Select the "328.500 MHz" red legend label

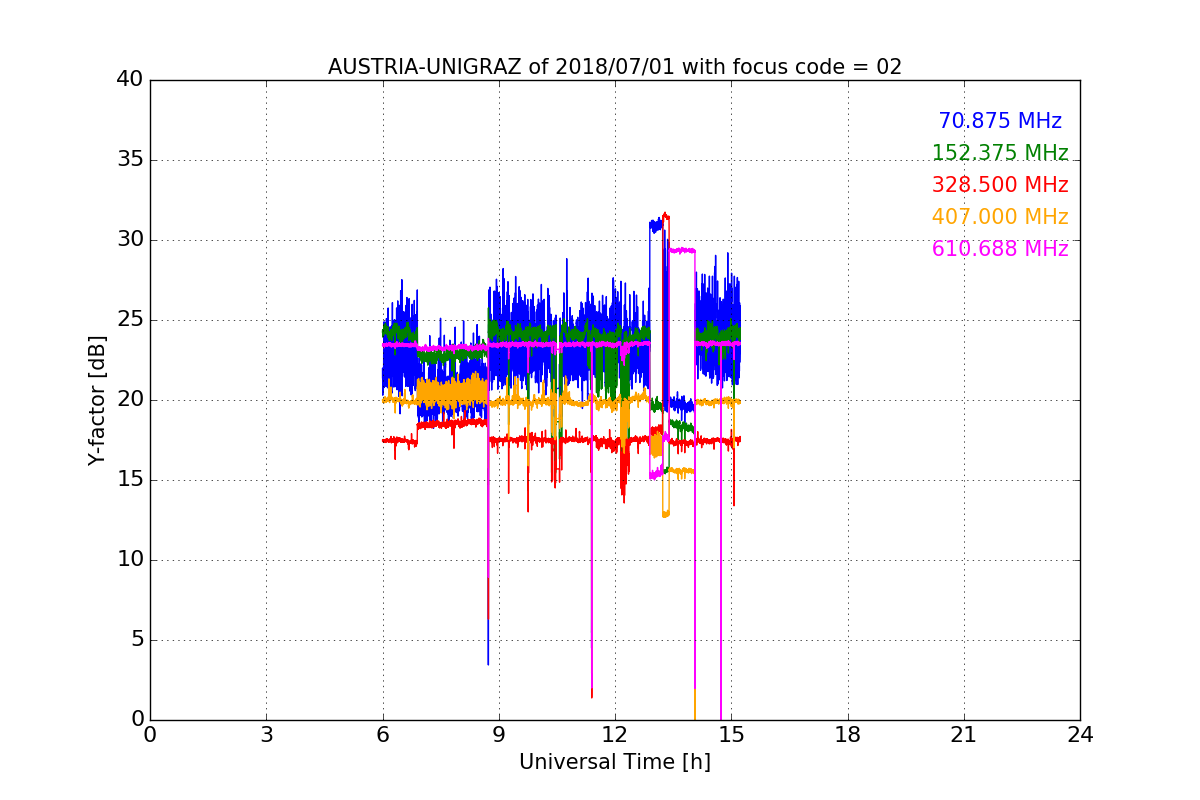[x=1000, y=185]
